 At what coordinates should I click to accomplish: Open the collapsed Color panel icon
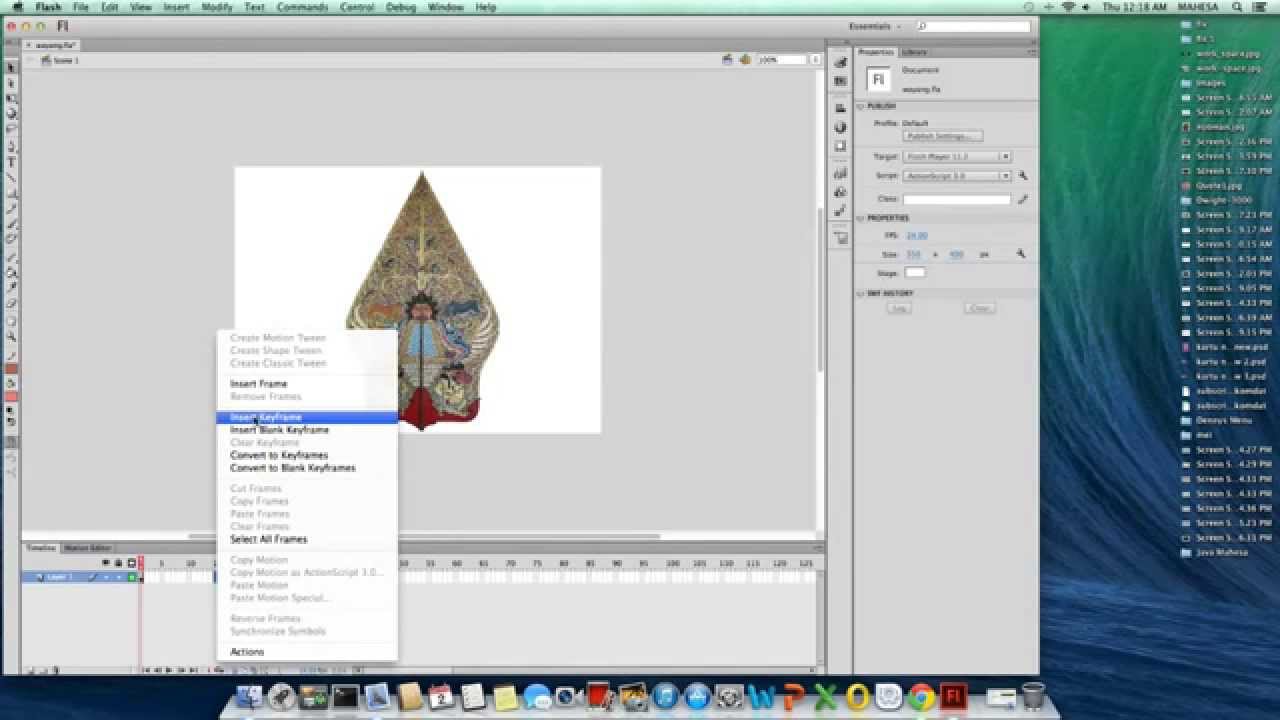[841, 62]
